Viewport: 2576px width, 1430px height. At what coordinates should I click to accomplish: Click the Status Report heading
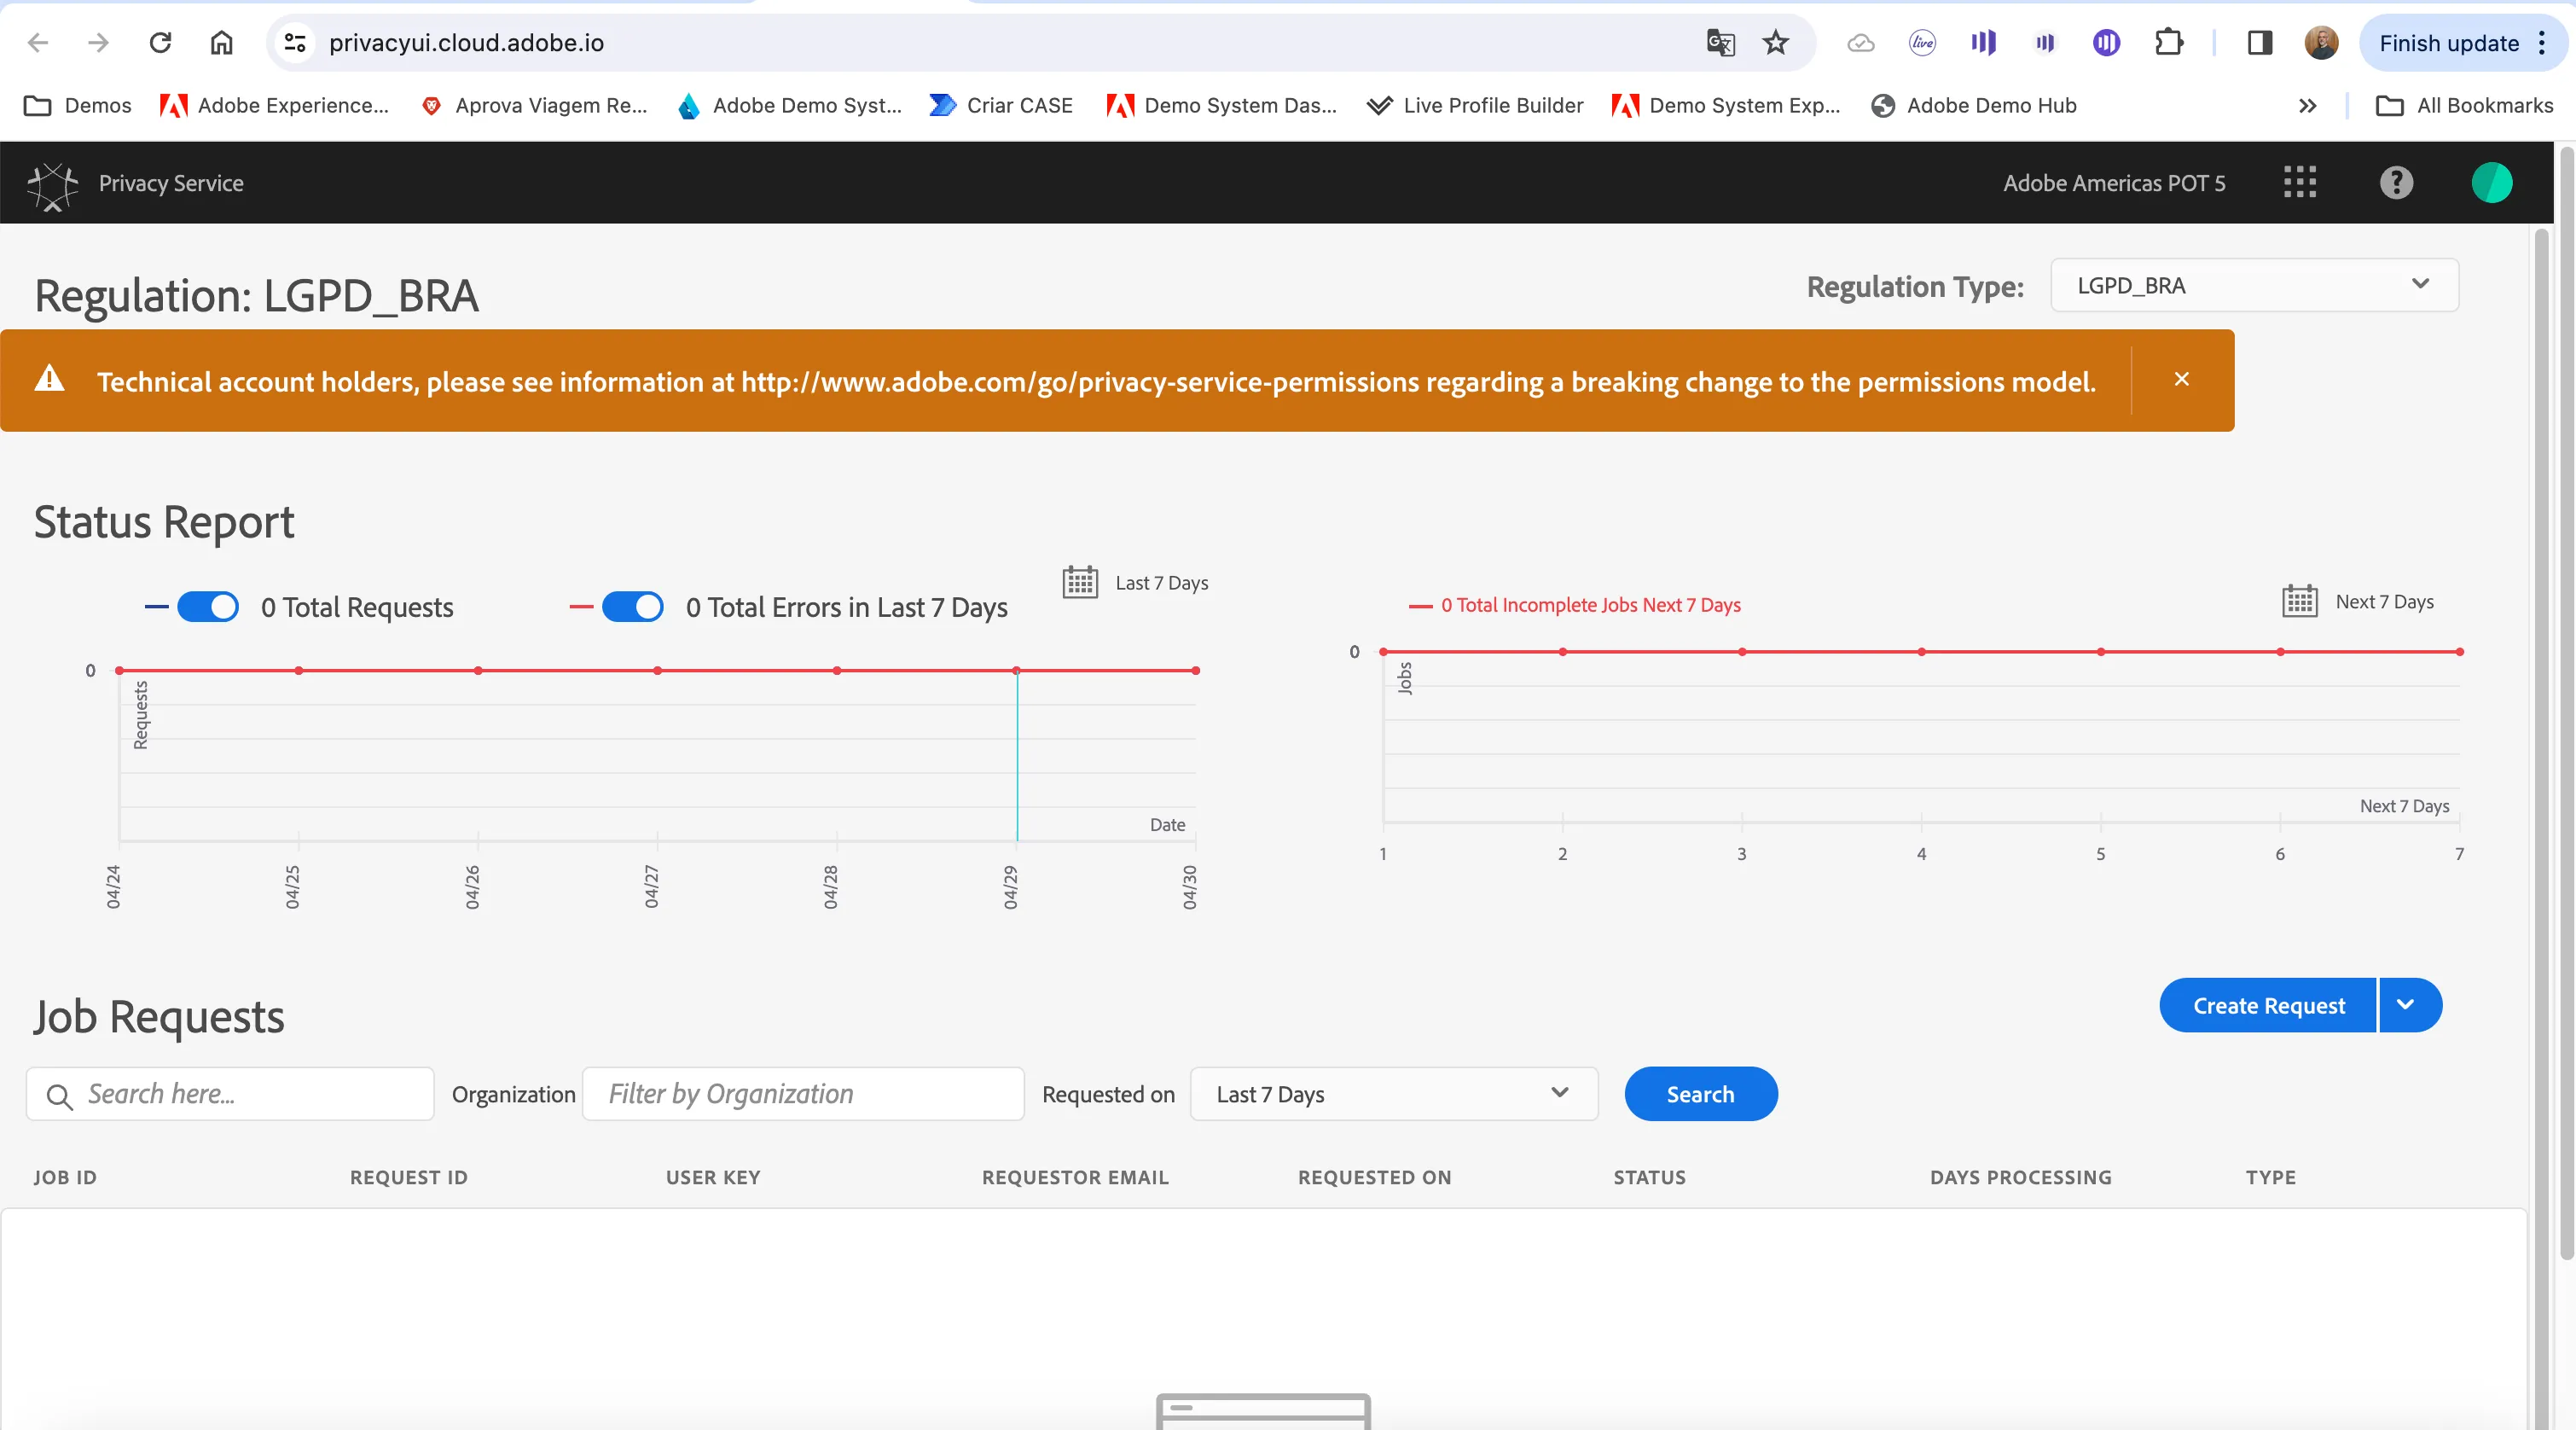tap(164, 522)
